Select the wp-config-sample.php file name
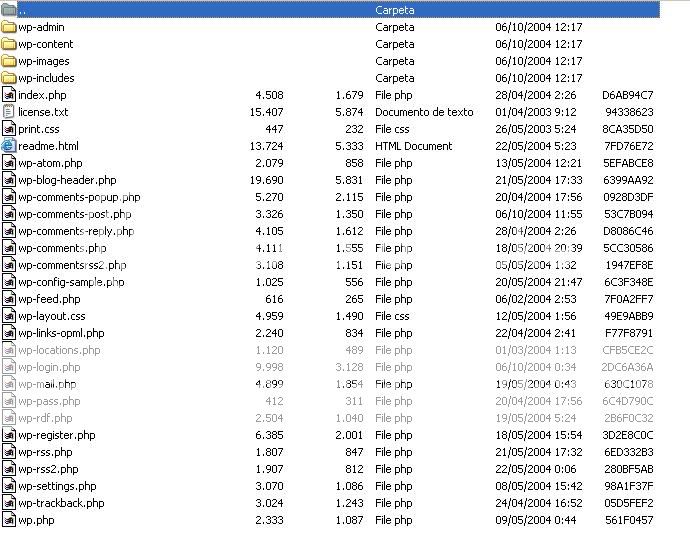 pyautogui.click(x=71, y=282)
